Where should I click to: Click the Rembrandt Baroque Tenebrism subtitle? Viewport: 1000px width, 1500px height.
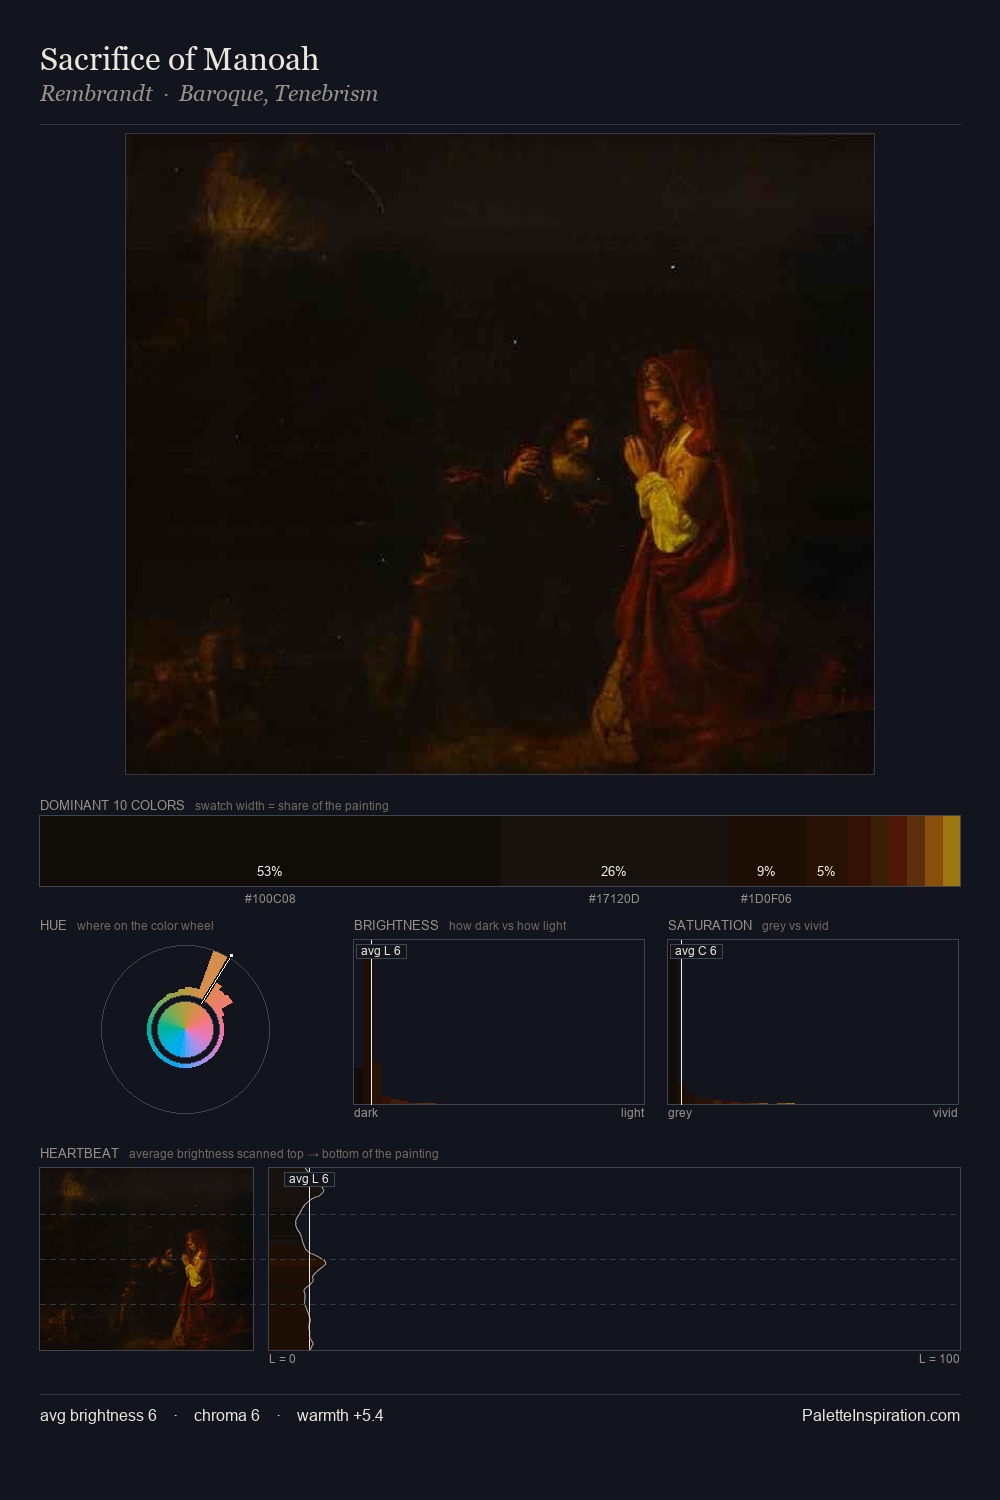tap(209, 94)
